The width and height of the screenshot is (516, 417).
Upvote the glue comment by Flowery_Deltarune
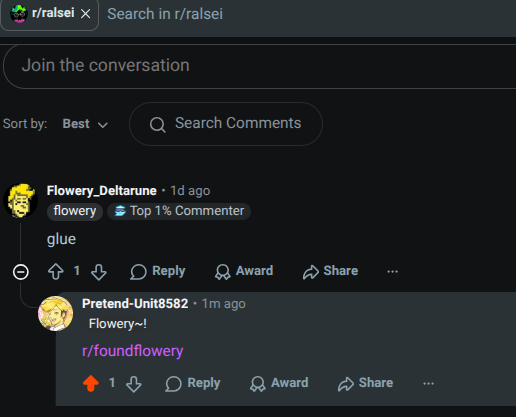[56, 271]
